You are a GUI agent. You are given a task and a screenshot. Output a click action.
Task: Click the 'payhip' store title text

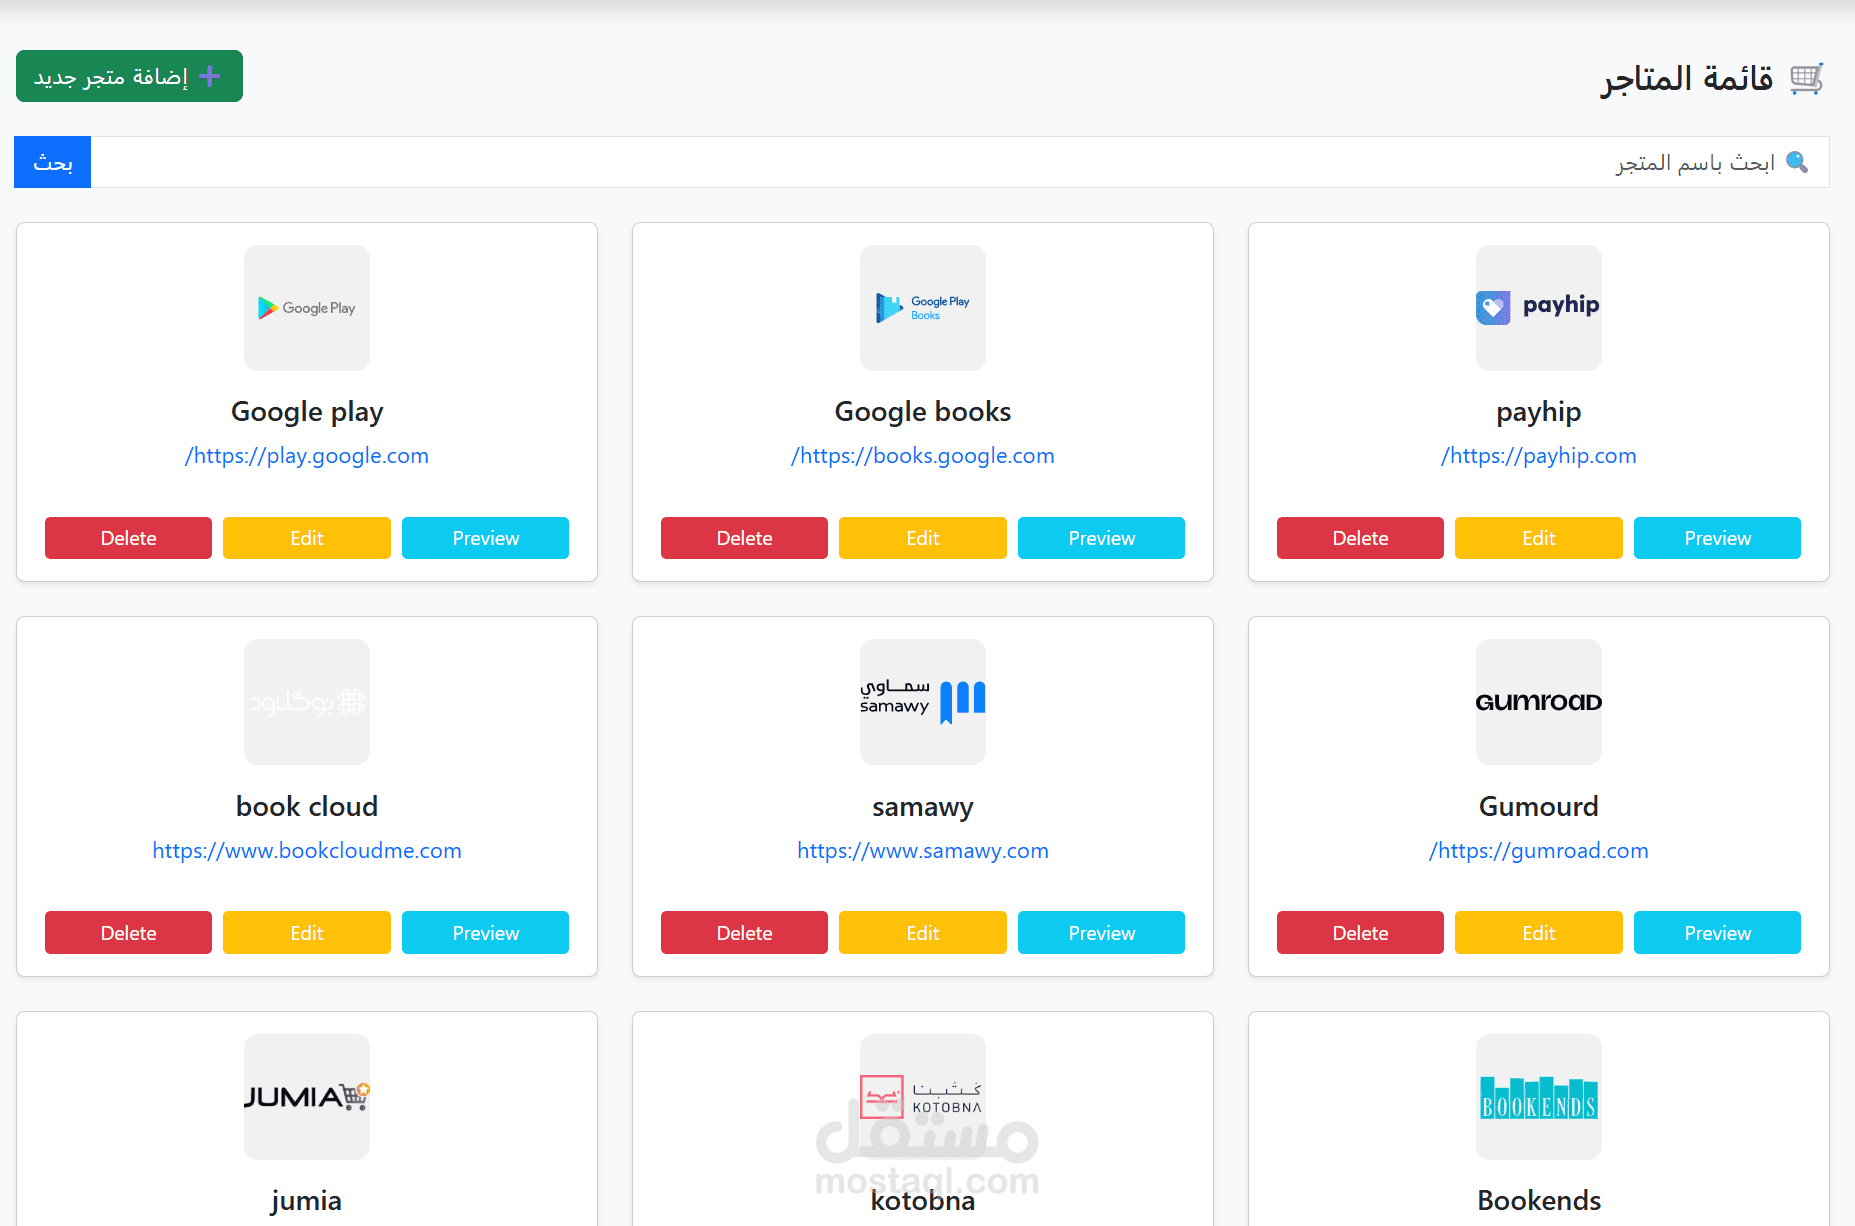tap(1539, 412)
